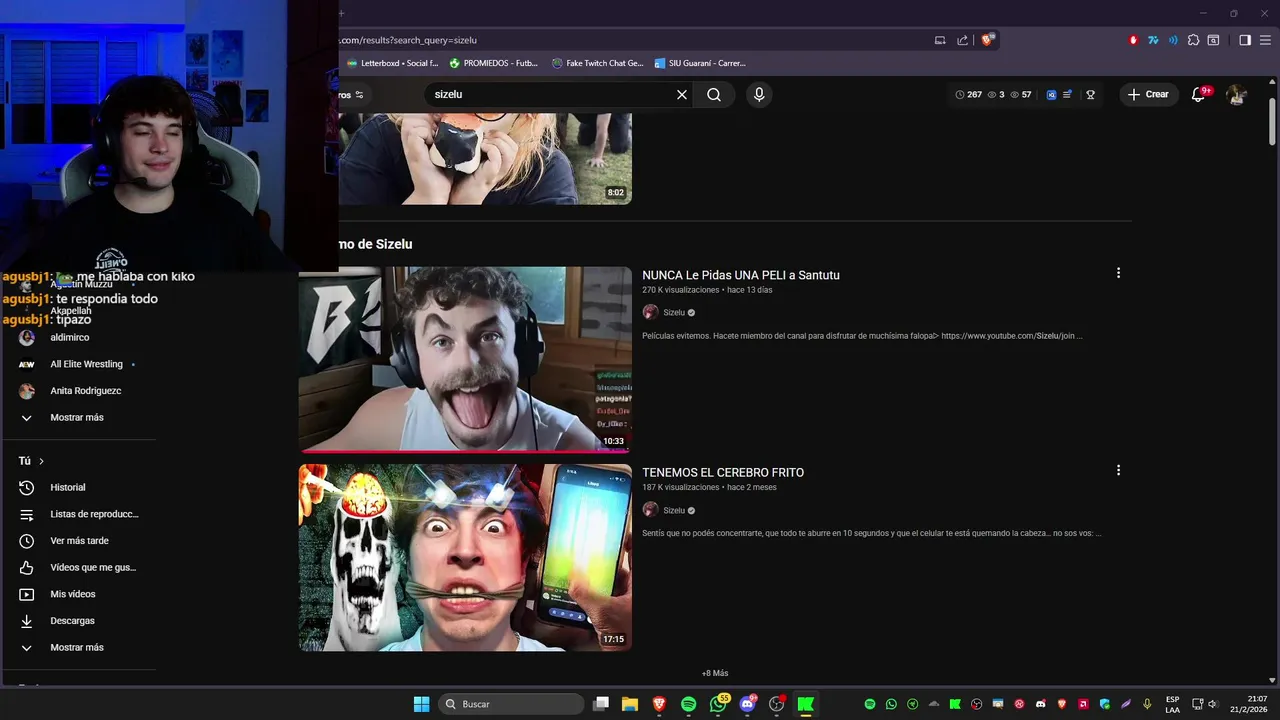Click the ESP LAA language indicator
Screen dimensions: 1280x720
(x=1172, y=704)
